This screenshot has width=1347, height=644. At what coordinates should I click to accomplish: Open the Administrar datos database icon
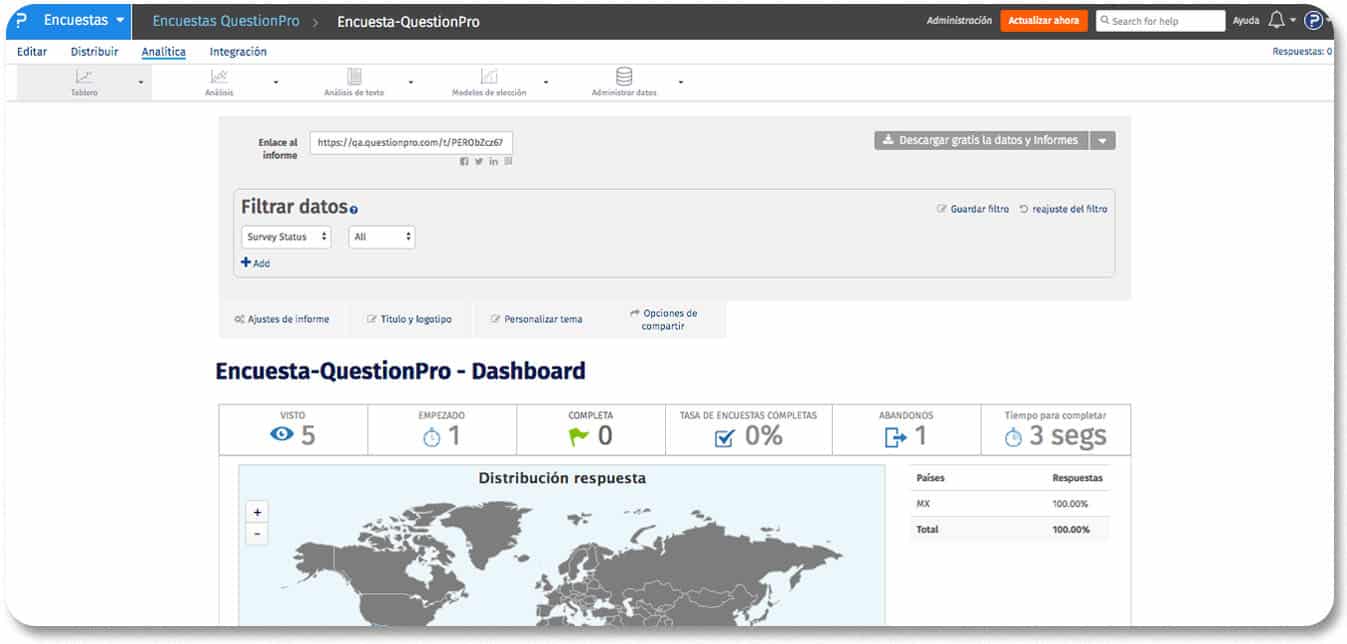pyautogui.click(x=624, y=76)
